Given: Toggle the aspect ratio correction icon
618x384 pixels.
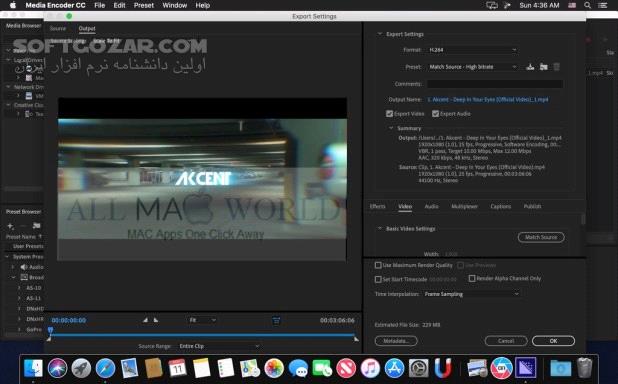Looking at the screenshot, I should (276, 321).
